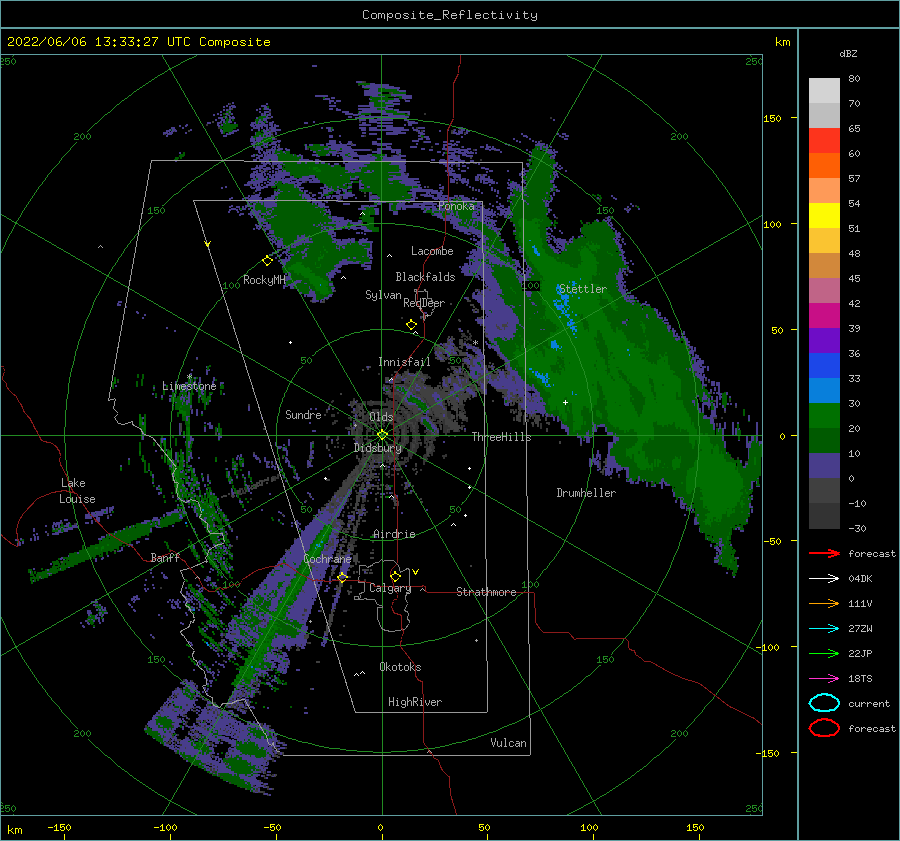Pick the cyan 27ZW arrow symbol
Viewport: 900px width, 841px height.
point(824,629)
